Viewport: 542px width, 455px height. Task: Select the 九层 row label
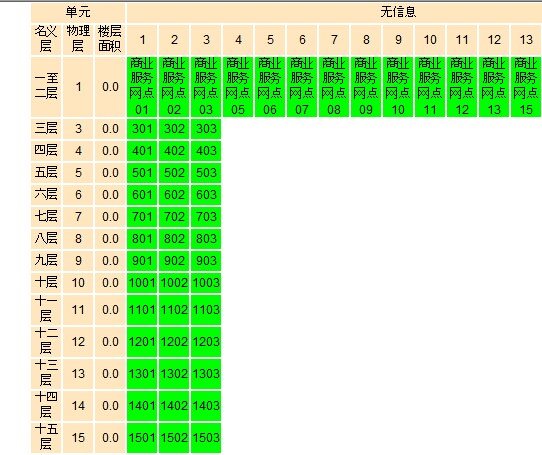[x=46, y=260]
